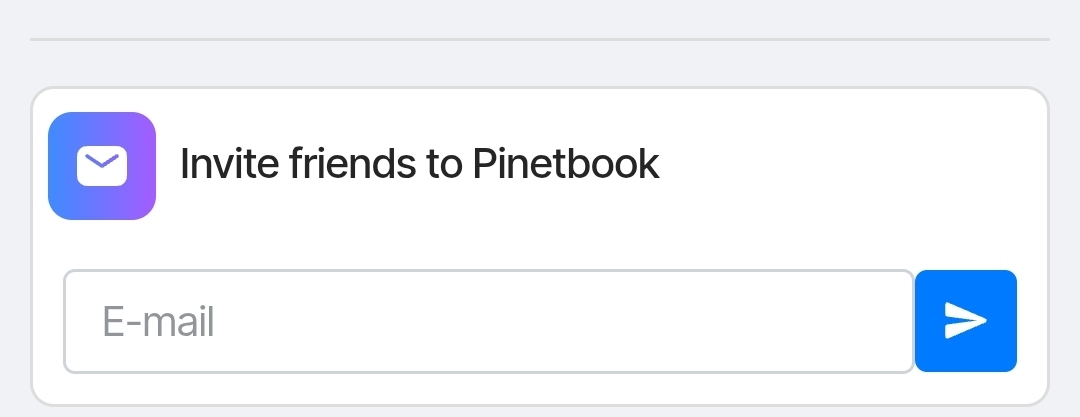Click the invite card's send arrow
This screenshot has width=1080, height=417.
click(x=965, y=321)
